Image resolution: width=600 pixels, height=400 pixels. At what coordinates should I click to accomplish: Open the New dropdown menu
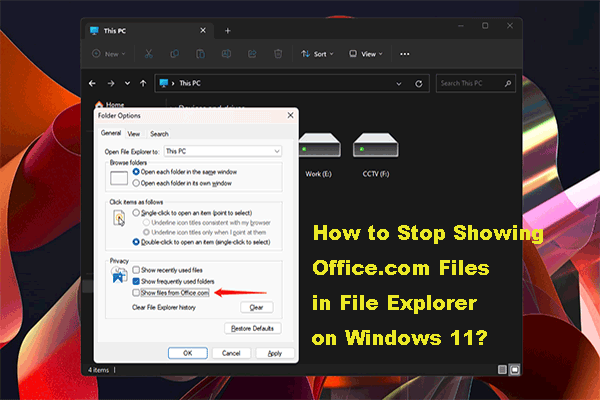109,54
